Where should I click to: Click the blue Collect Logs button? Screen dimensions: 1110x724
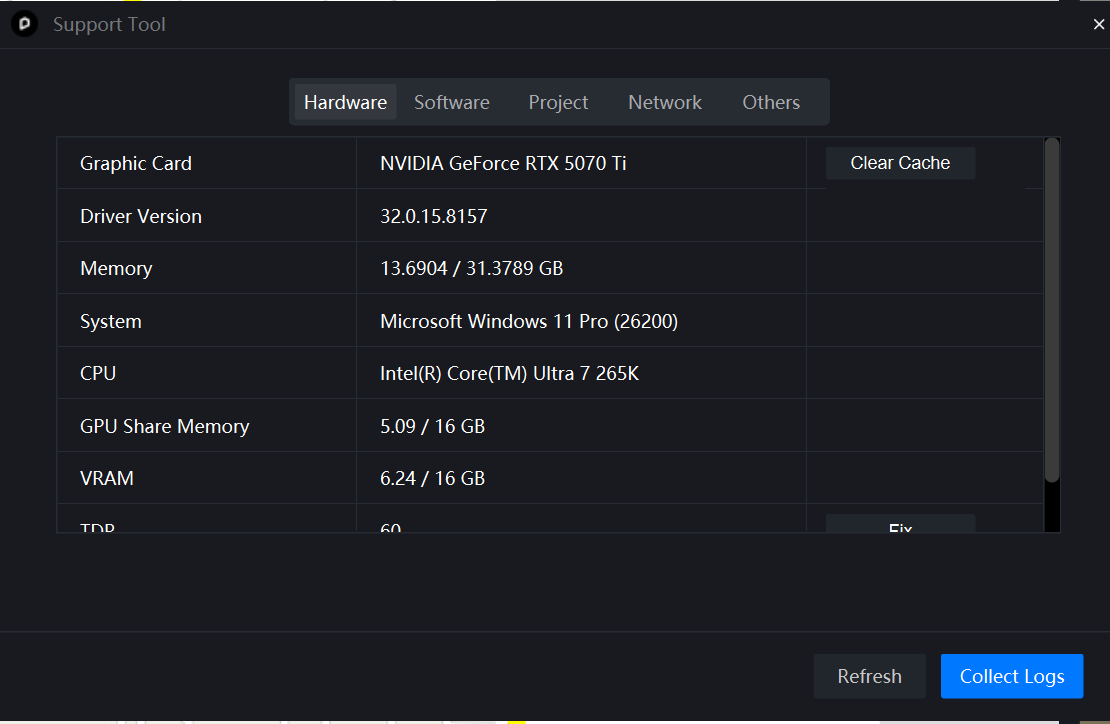click(1012, 676)
